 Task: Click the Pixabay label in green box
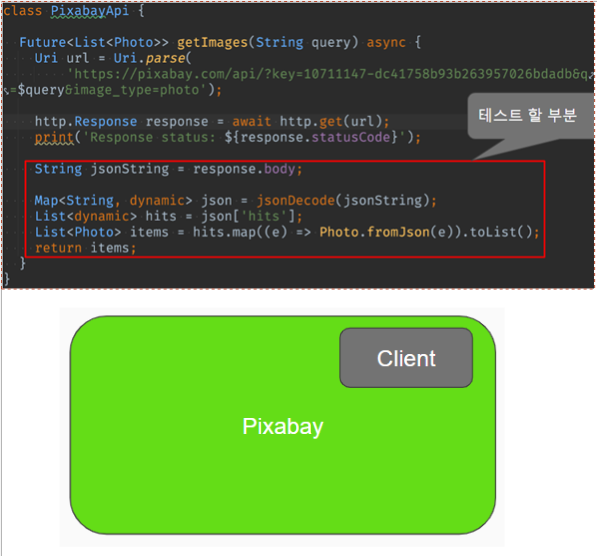pyautogui.click(x=283, y=426)
